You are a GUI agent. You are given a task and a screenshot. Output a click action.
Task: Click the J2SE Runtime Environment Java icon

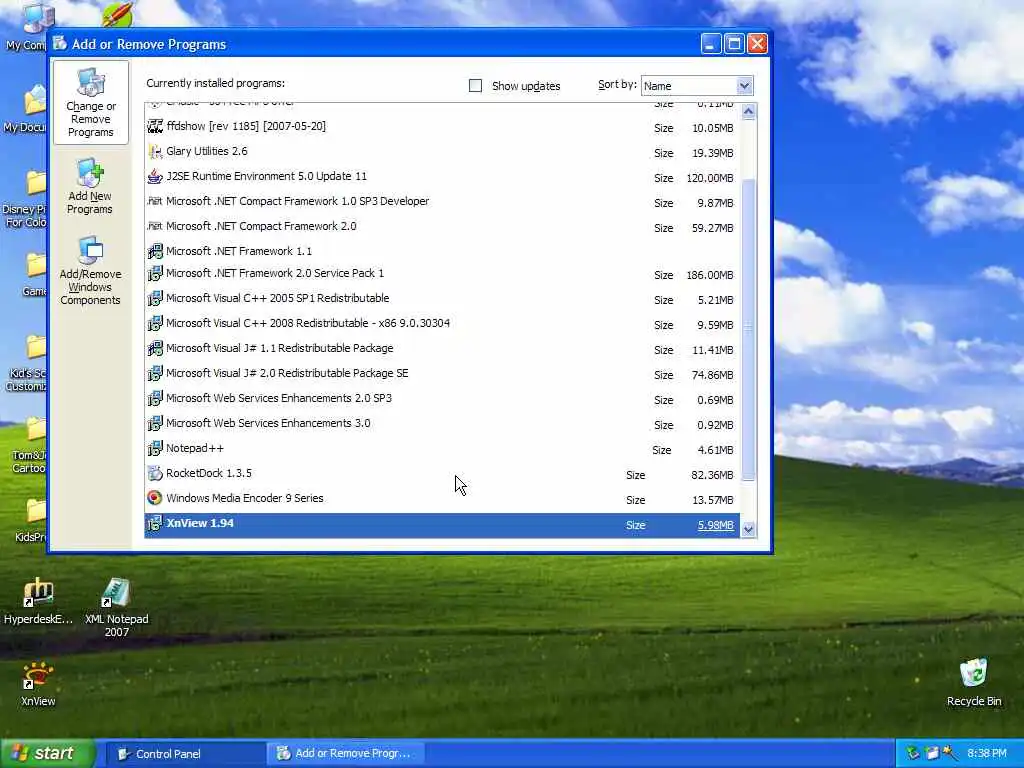pos(155,176)
